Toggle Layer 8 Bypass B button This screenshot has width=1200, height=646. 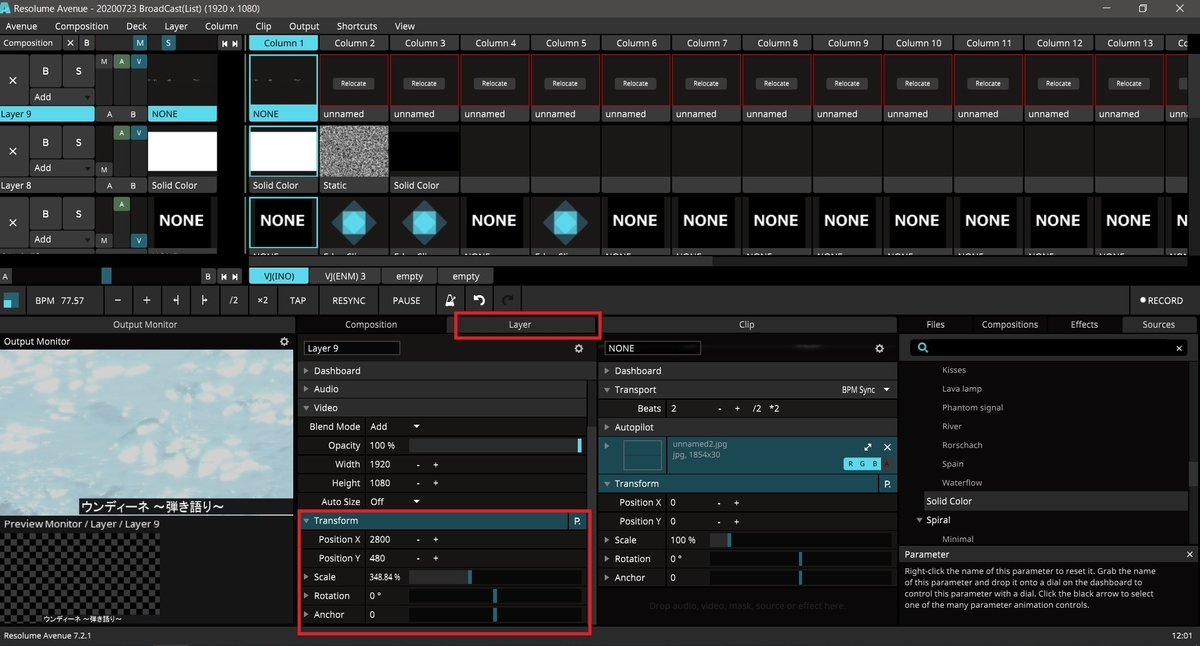pyautogui.click(x=45, y=143)
